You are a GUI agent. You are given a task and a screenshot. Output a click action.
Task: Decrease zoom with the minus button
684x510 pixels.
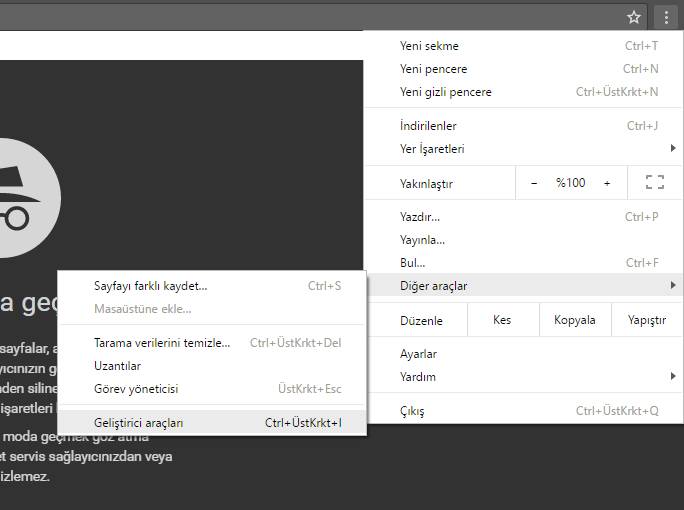(x=534, y=183)
